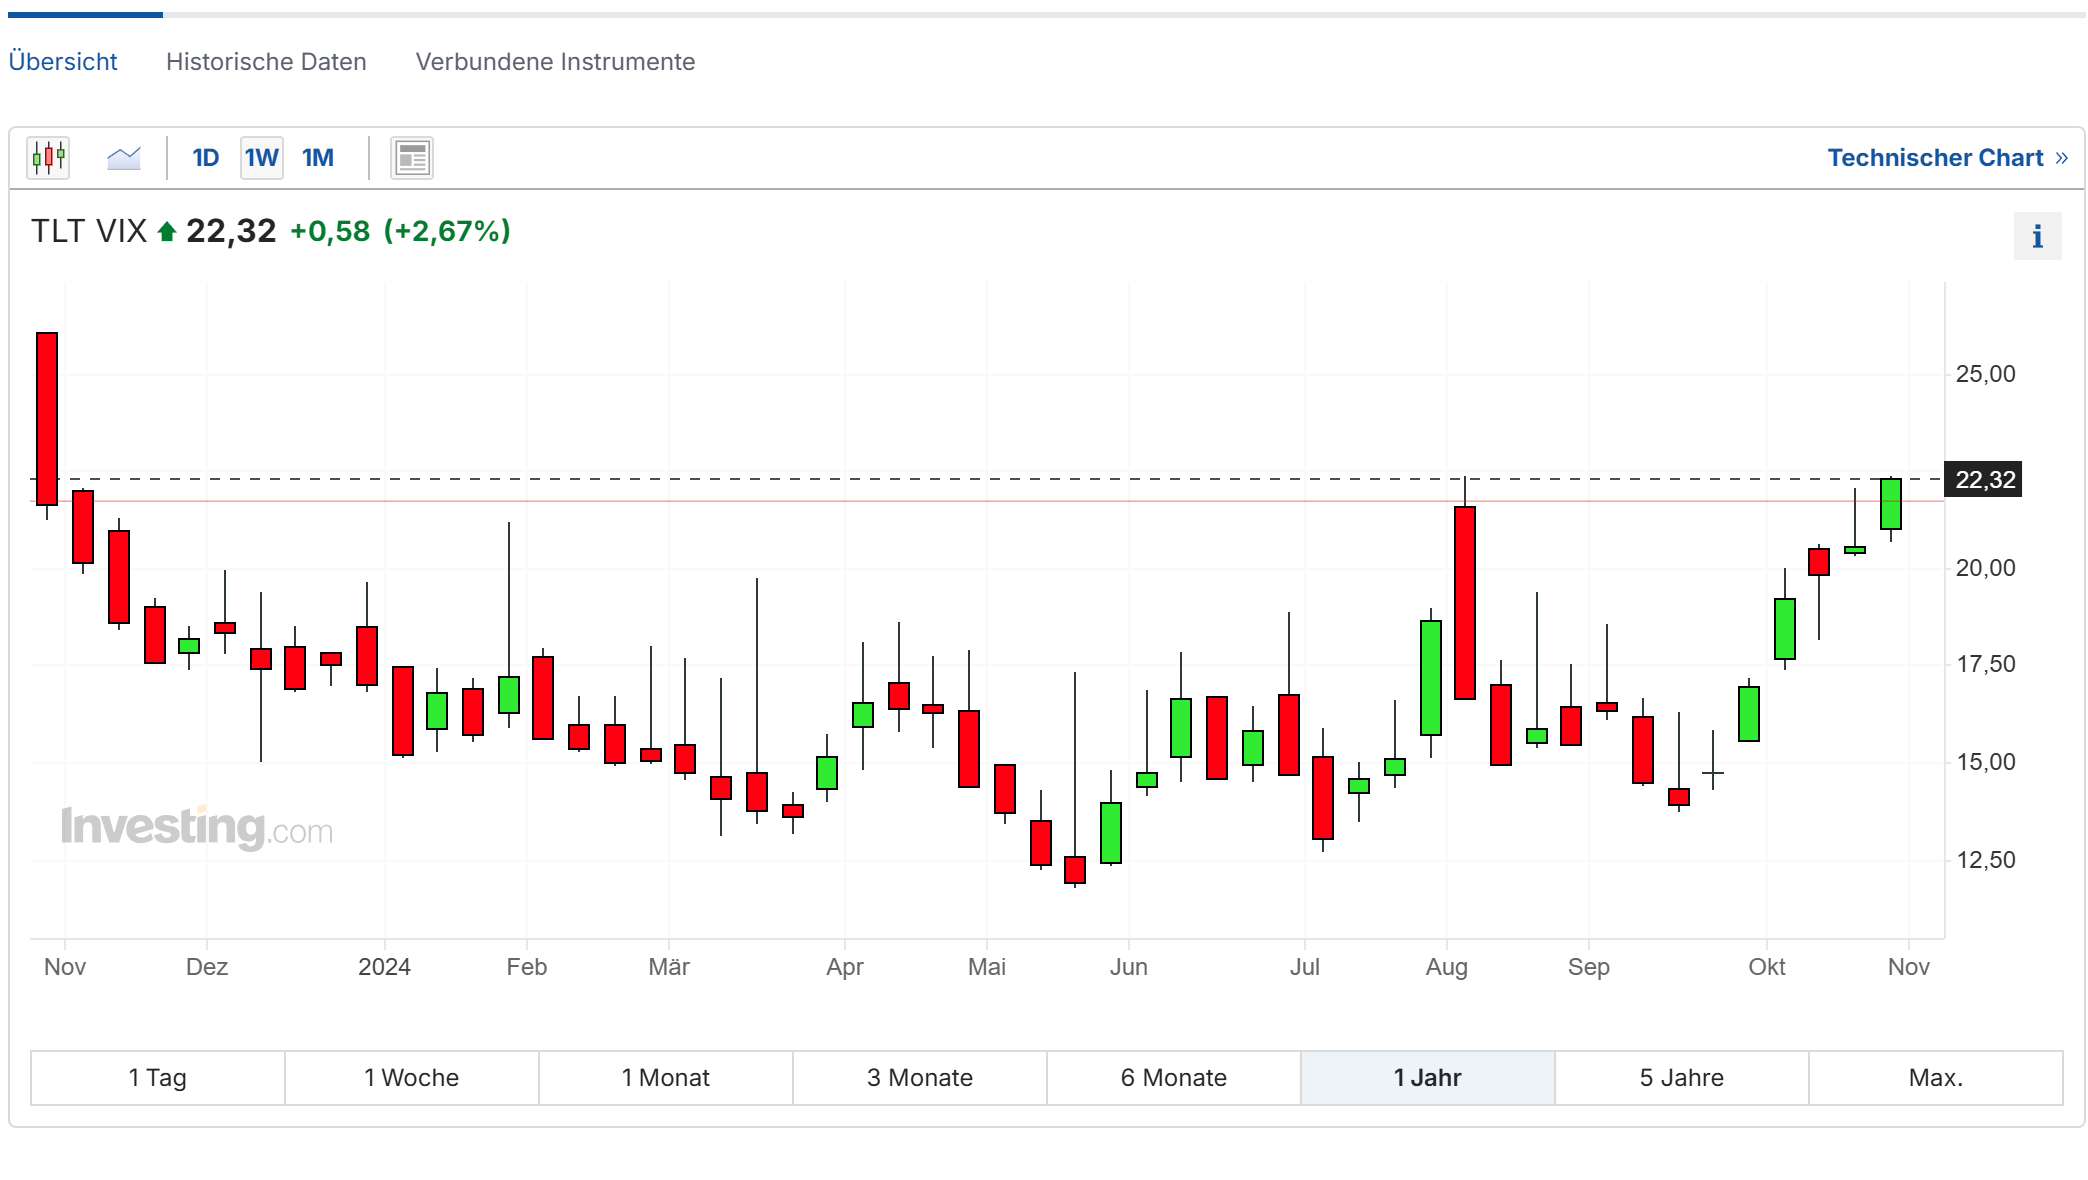2088x1180 pixels.
Task: Click the 22,32 price label marker
Action: click(x=1984, y=480)
